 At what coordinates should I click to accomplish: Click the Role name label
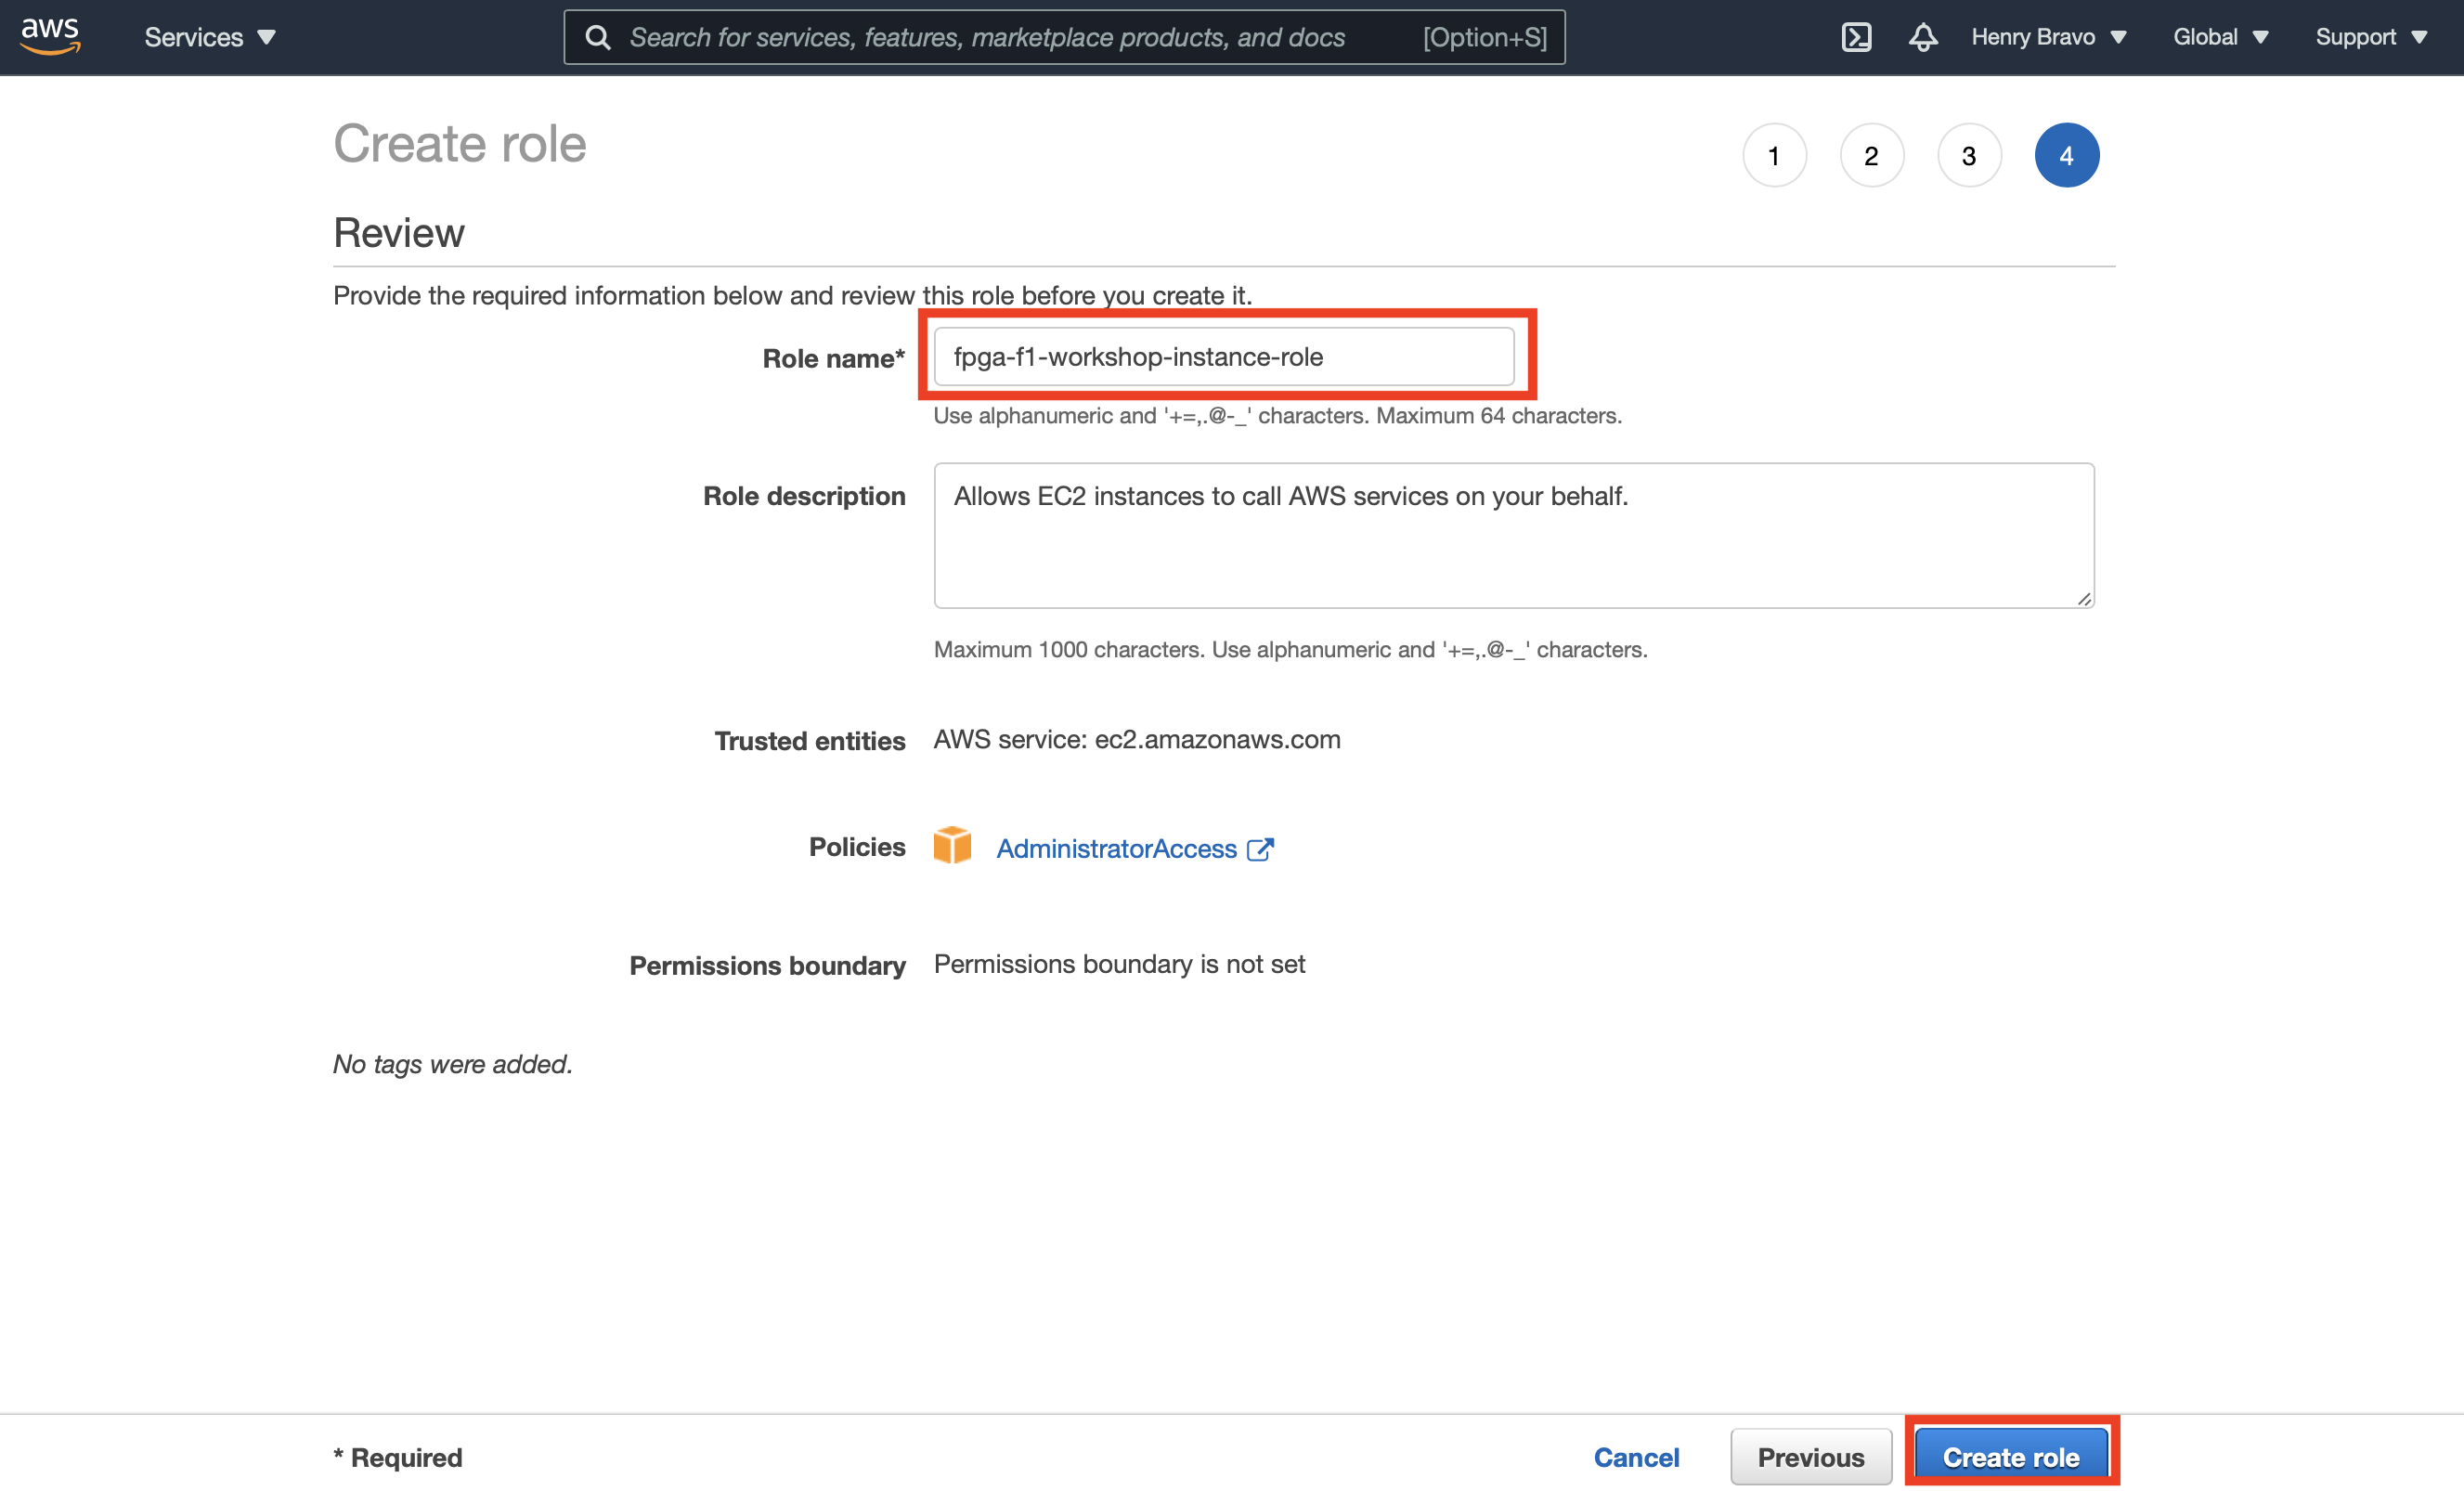pyautogui.click(x=833, y=359)
